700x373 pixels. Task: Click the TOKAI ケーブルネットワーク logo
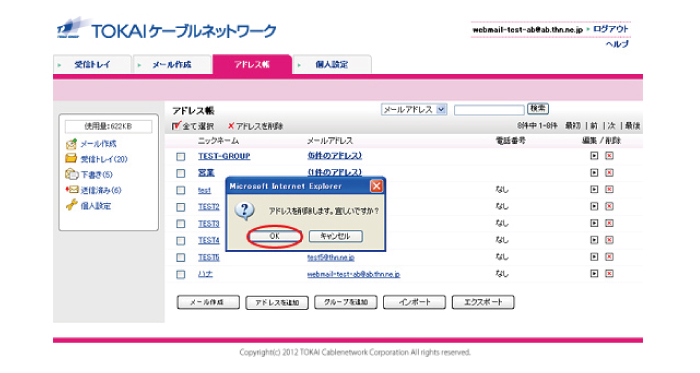tap(167, 29)
